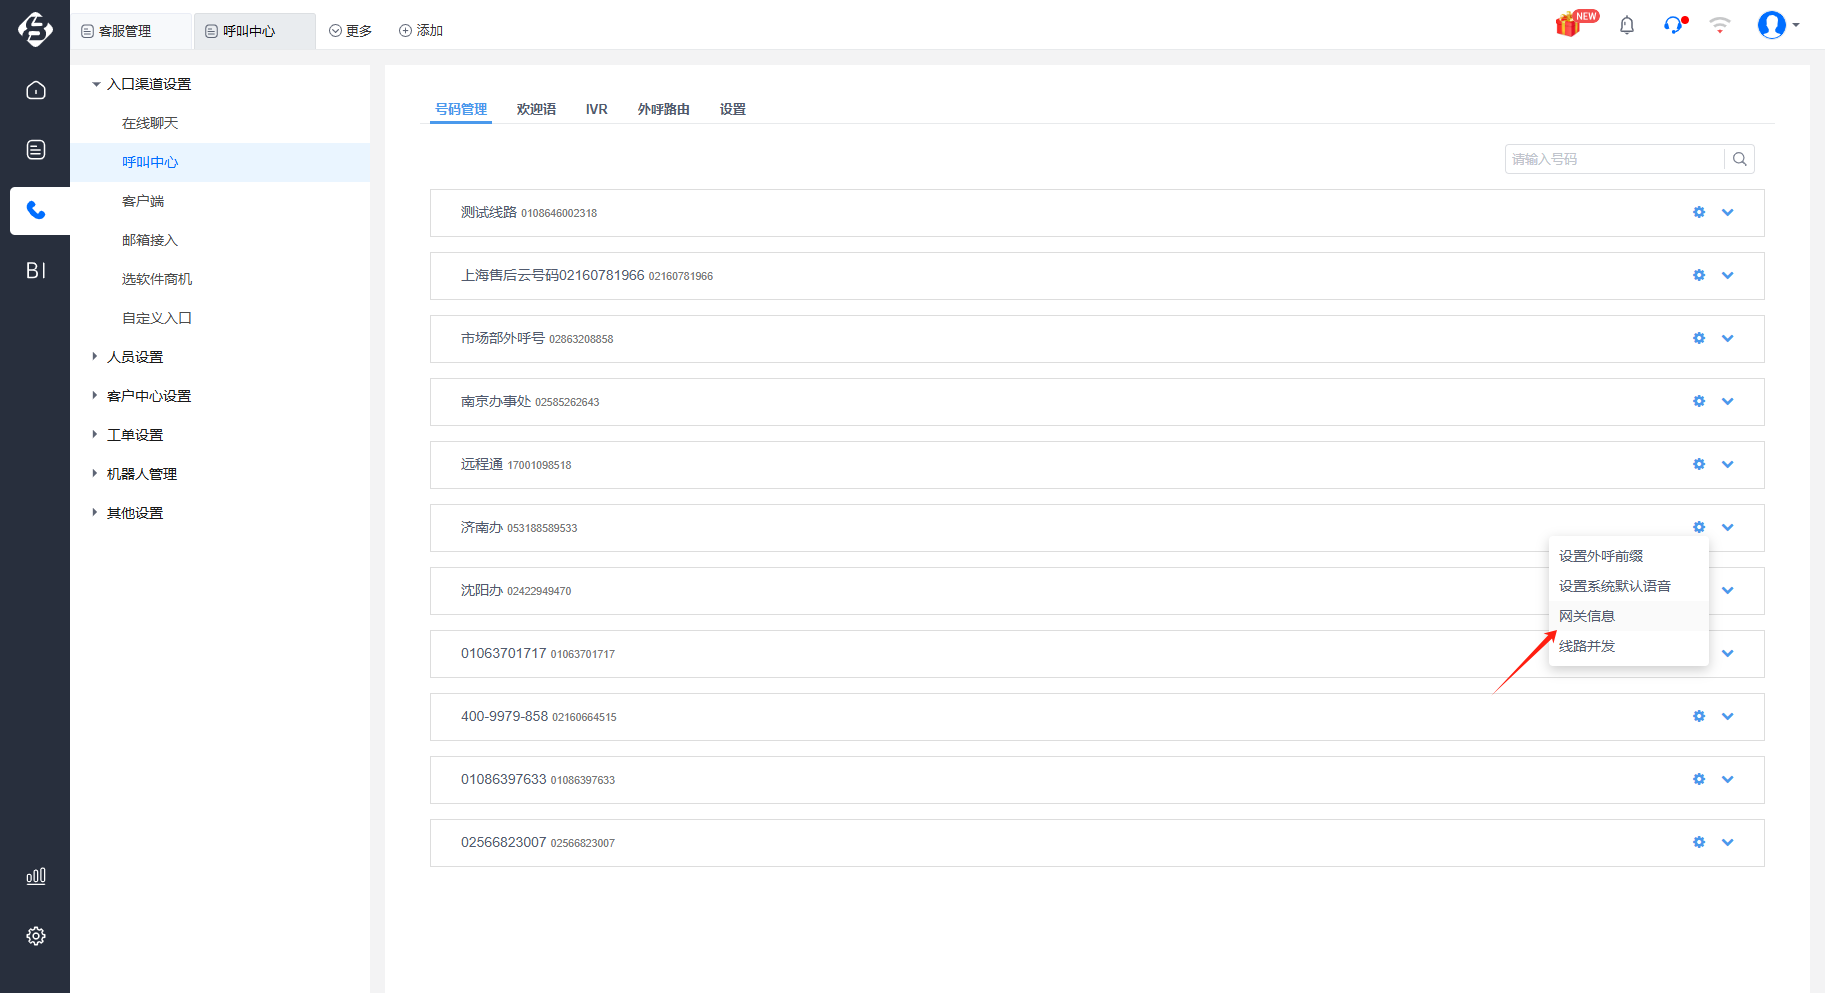The height and width of the screenshot is (993, 1825).
Task: Open the home sidebar icon
Action: pos(36,90)
